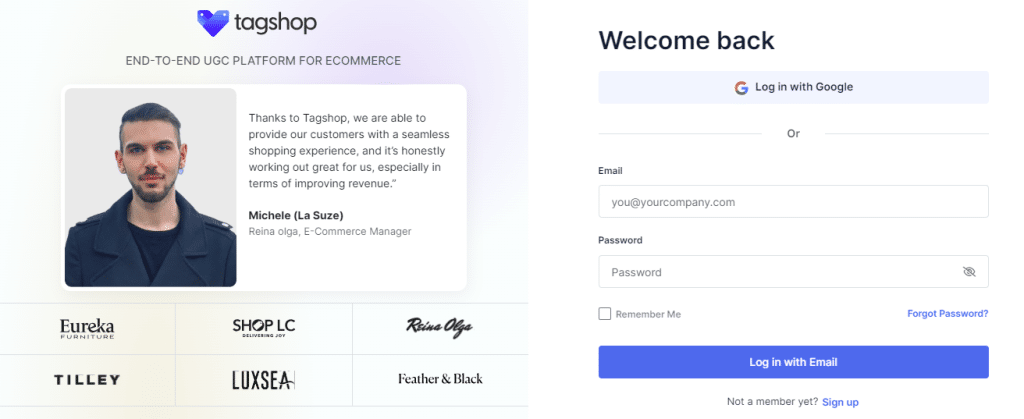The image size is (1024, 419).
Task: Check the Remember Me checkbox
Action: pyautogui.click(x=605, y=314)
